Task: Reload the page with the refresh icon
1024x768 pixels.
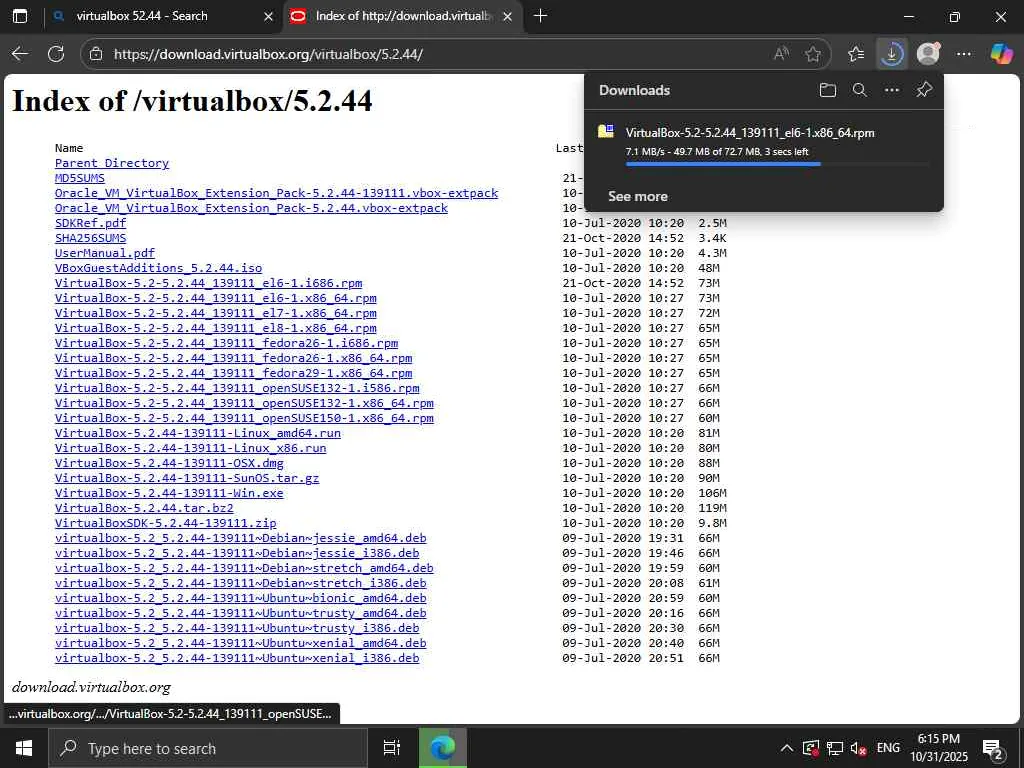Action: point(56,54)
